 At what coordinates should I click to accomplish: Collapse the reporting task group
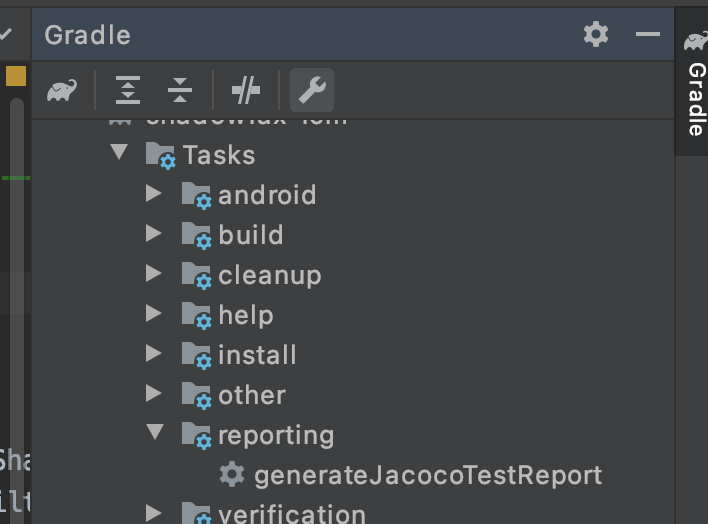(x=155, y=432)
